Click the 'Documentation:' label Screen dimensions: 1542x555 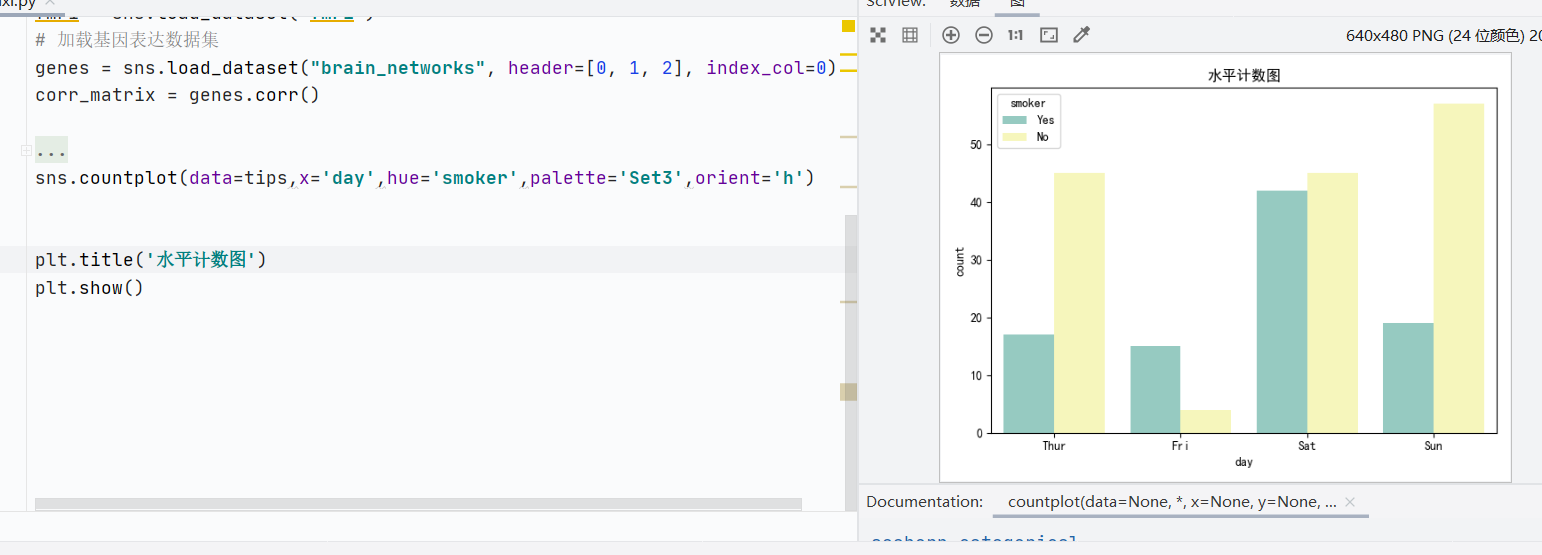925,502
